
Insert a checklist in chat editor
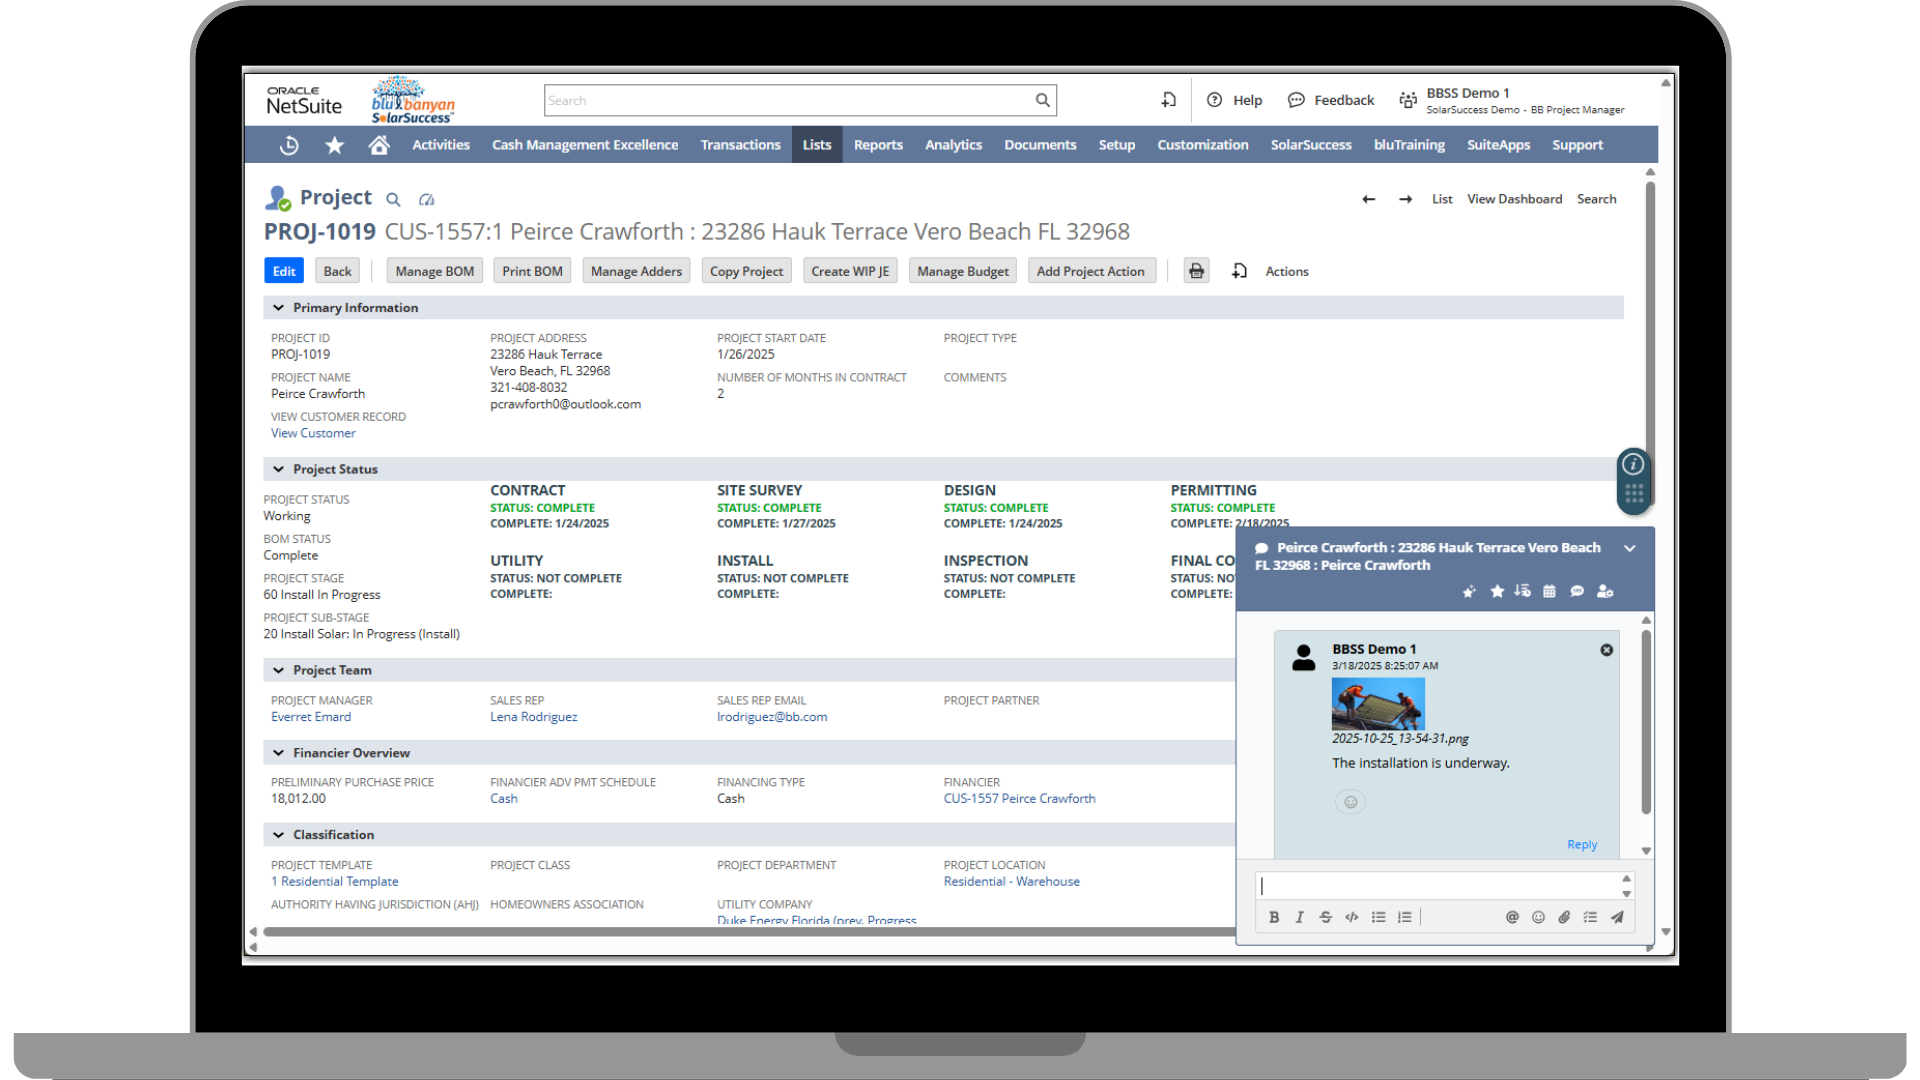pos(1590,917)
